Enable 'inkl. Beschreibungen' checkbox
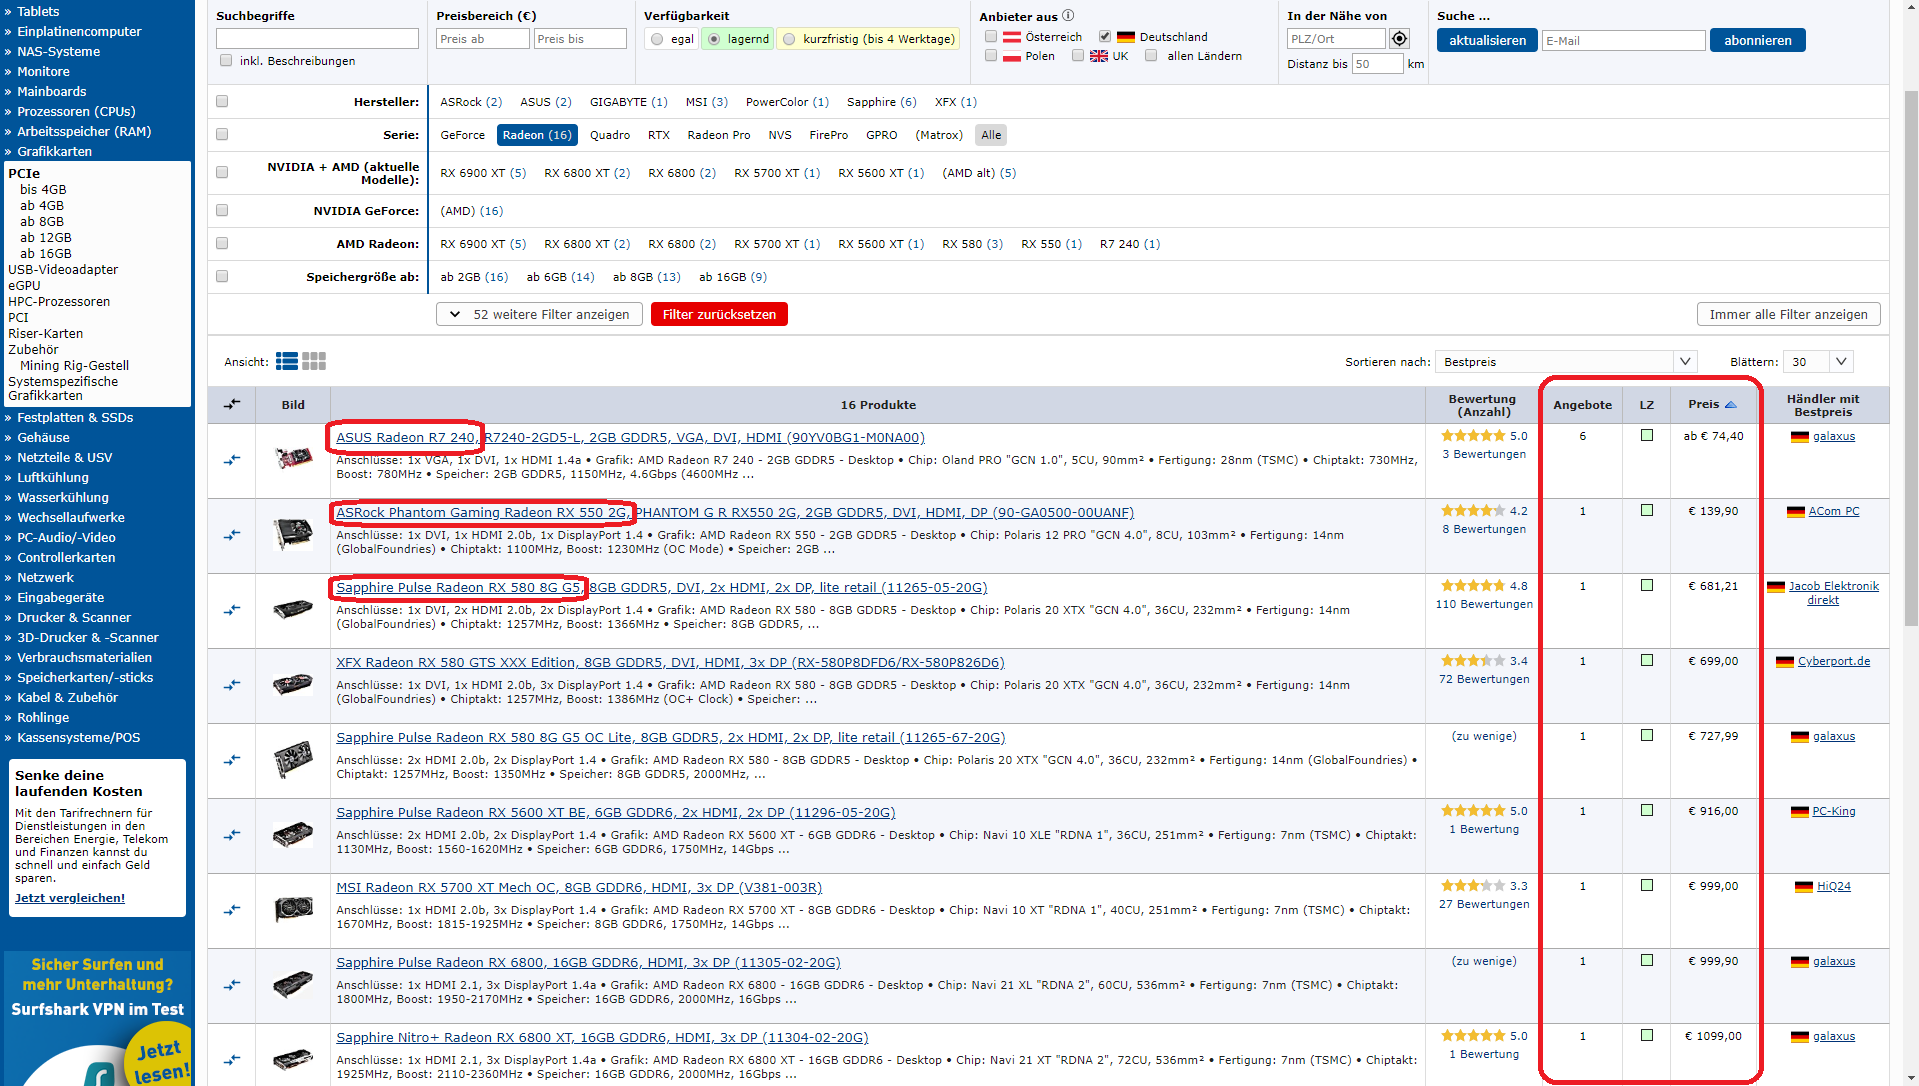Image resolution: width=1919 pixels, height=1086 pixels. (x=226, y=60)
